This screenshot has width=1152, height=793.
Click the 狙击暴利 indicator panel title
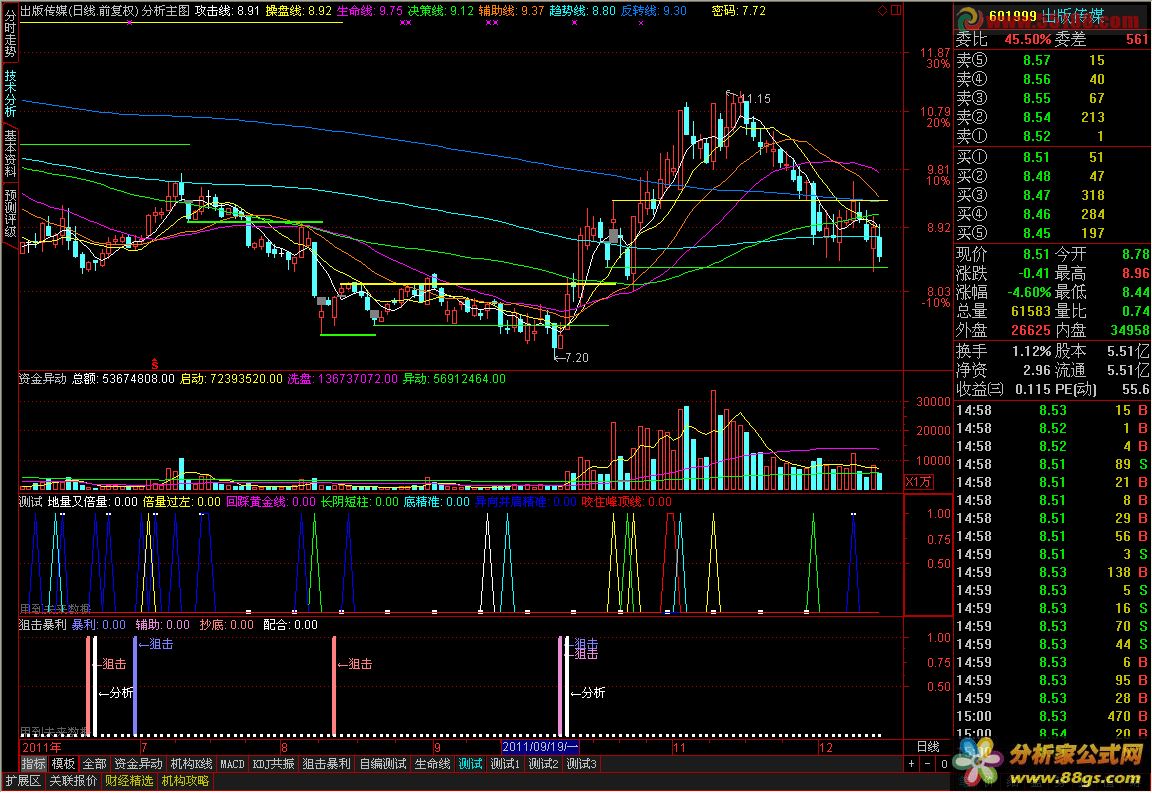tap(43, 625)
